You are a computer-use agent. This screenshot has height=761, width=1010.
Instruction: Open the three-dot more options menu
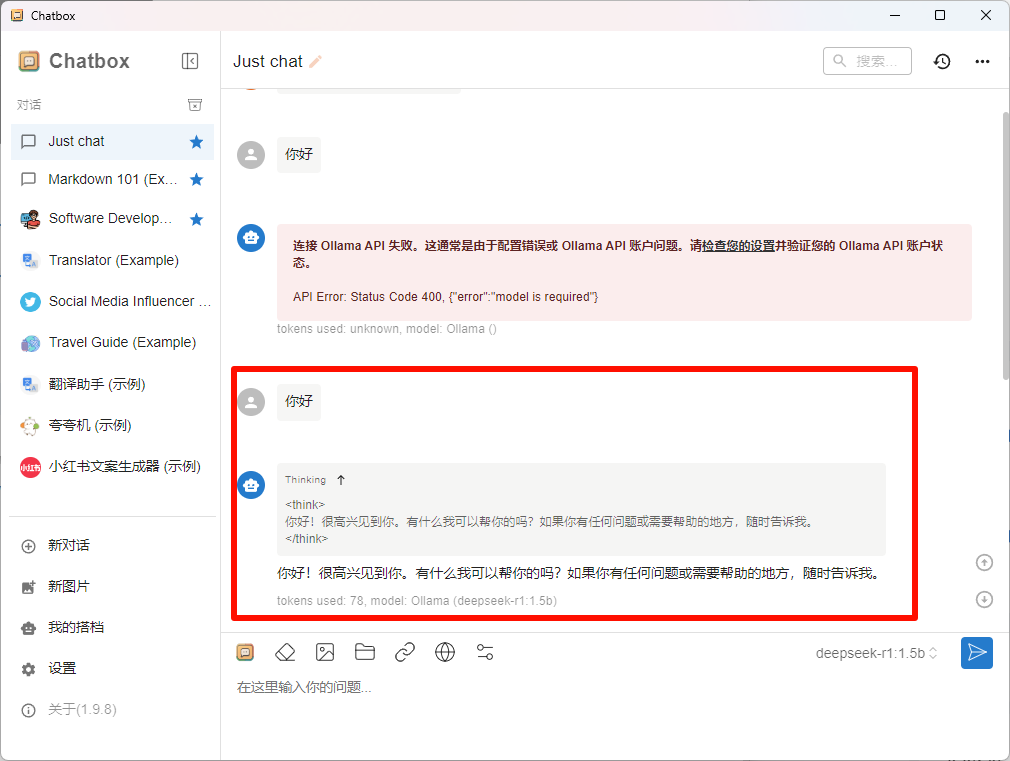(982, 61)
